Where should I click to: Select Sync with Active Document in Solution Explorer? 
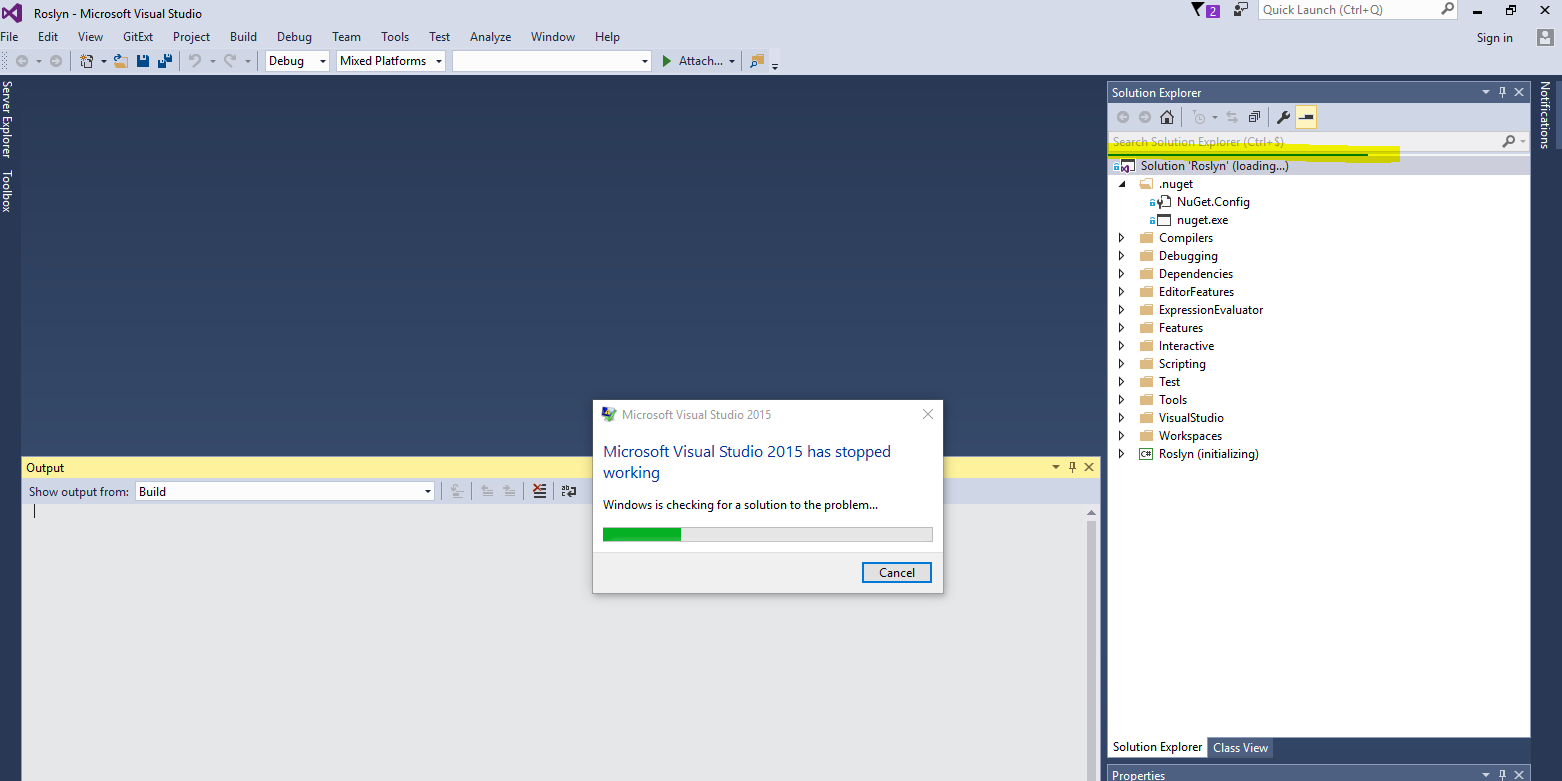tap(1232, 116)
